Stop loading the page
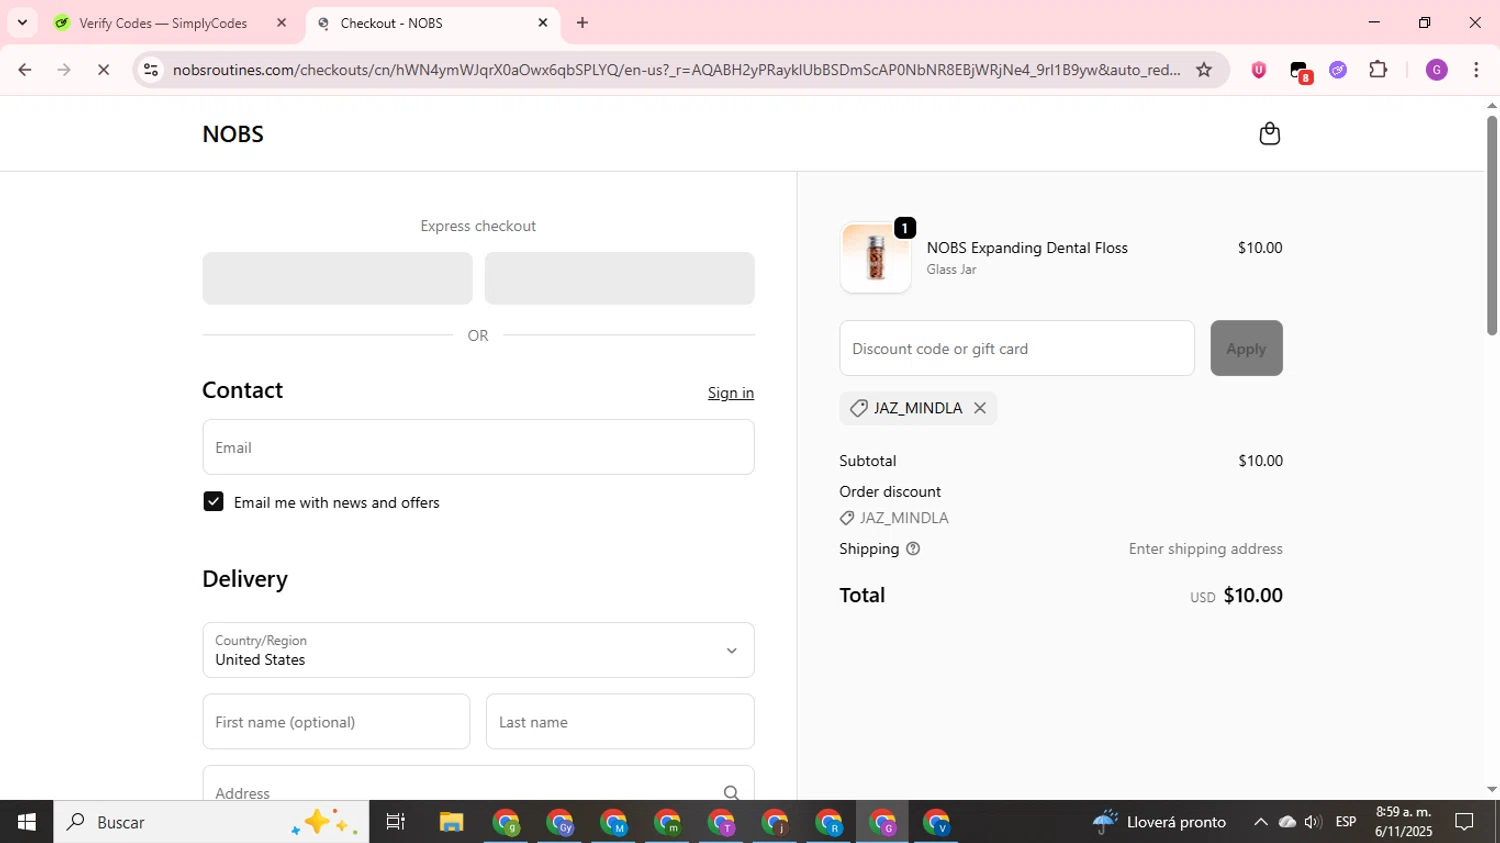 point(103,69)
